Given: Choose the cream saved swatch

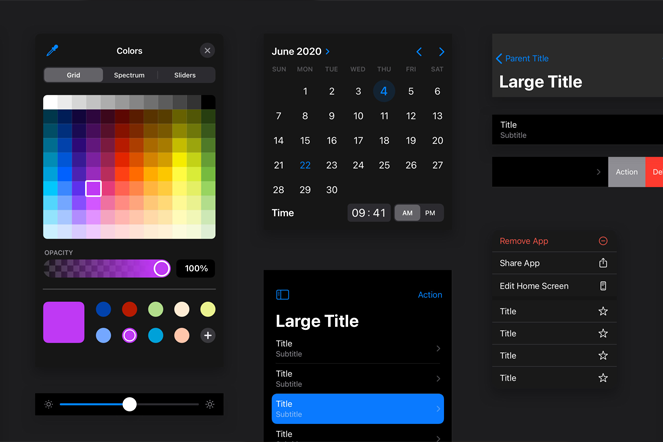Looking at the screenshot, I should [x=182, y=309].
